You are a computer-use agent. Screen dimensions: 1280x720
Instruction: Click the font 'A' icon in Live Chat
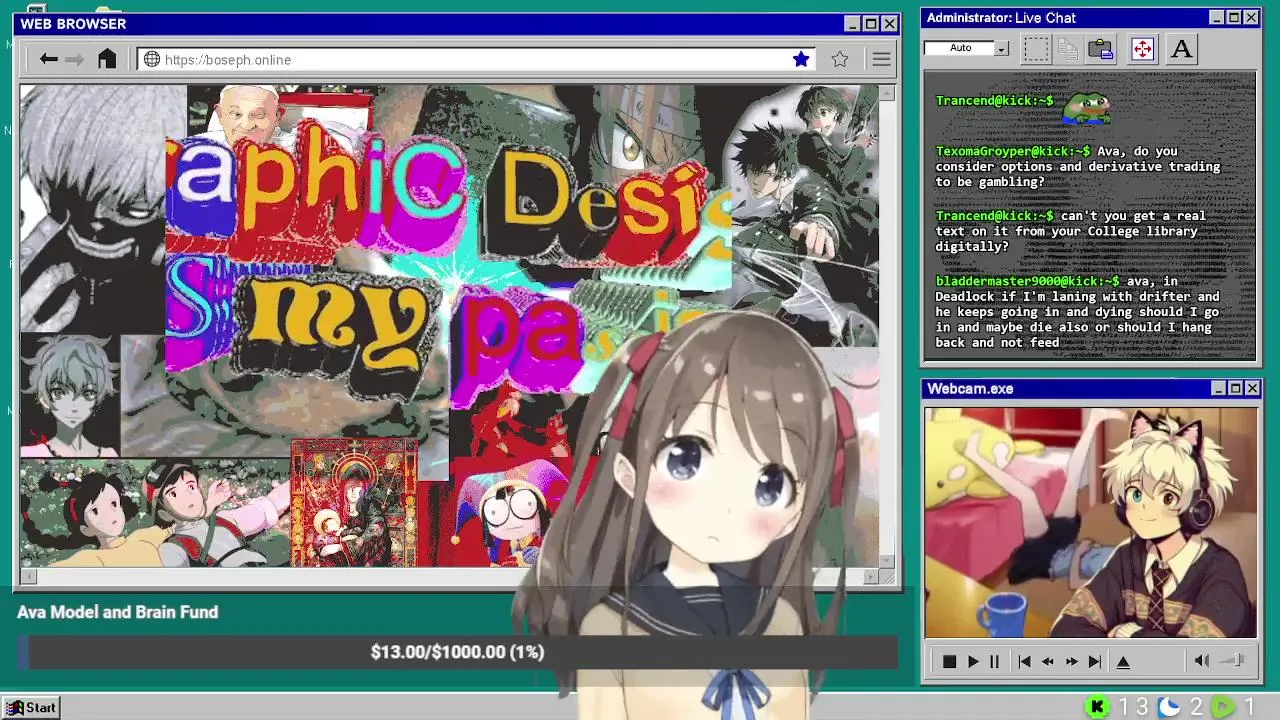(x=1181, y=49)
